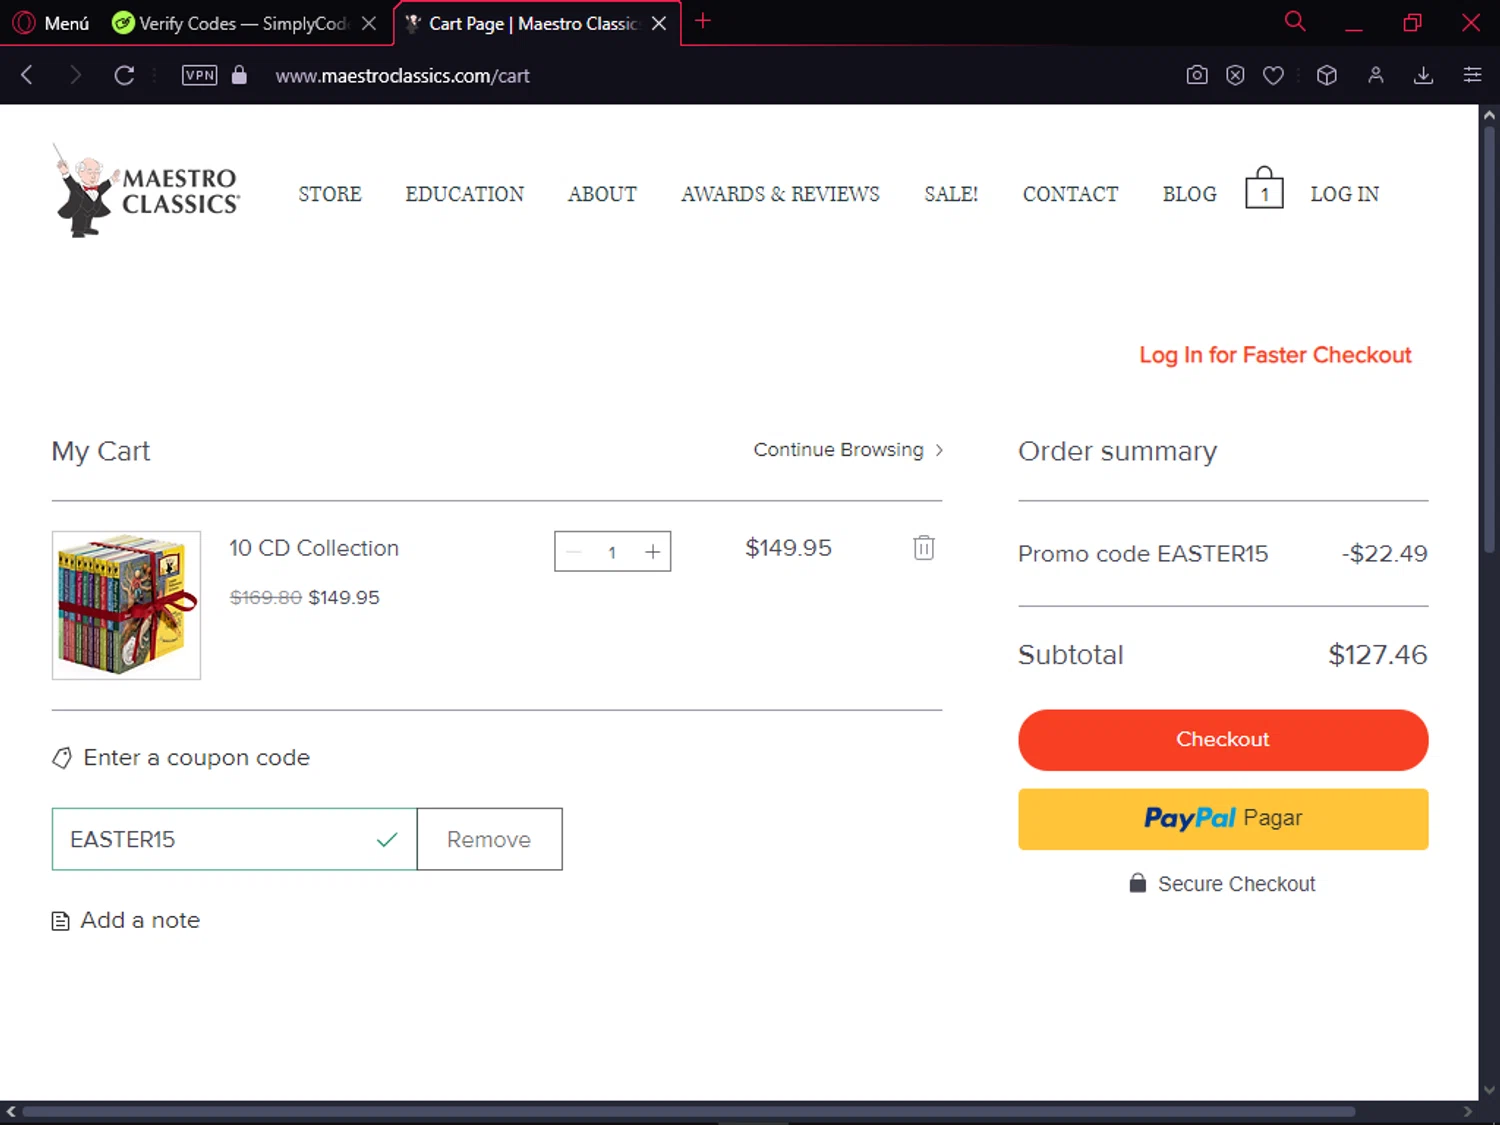
Task: Click the -$22.49 discount amount
Action: tap(1384, 554)
